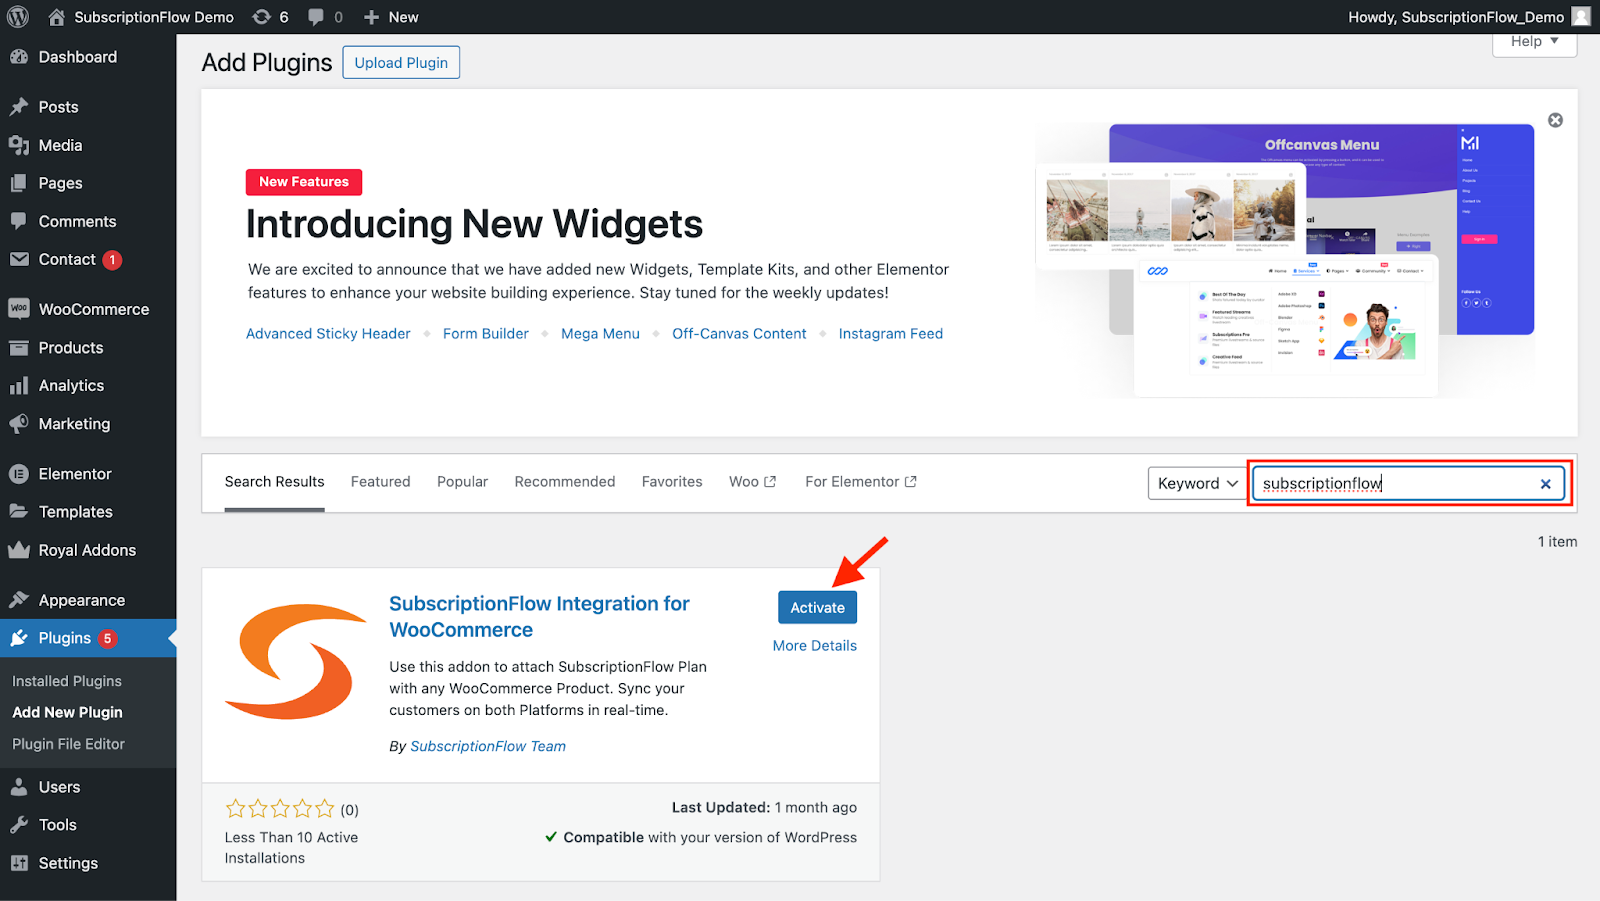This screenshot has width=1600, height=901.
Task: Click Howdy, SubscriptionFlow_Demo account text
Action: (1456, 17)
